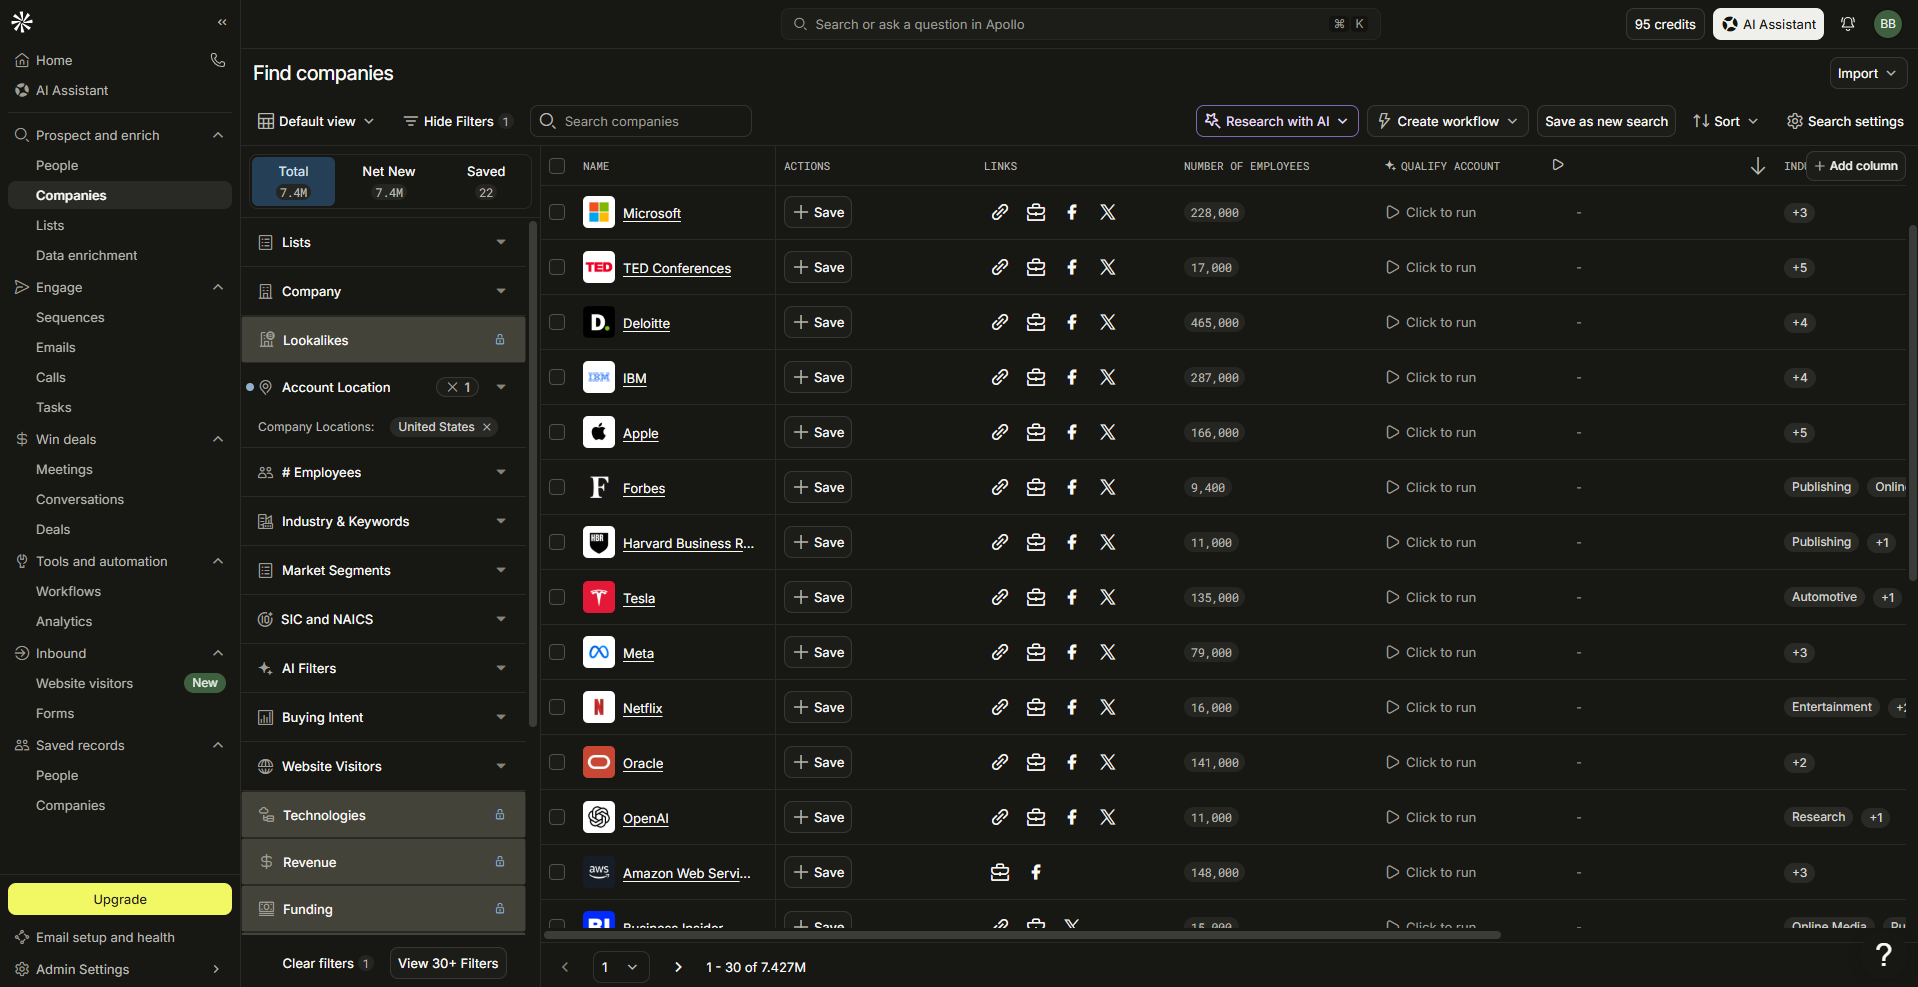The image size is (1918, 987).
Task: Open the Import dropdown
Action: pos(1867,73)
